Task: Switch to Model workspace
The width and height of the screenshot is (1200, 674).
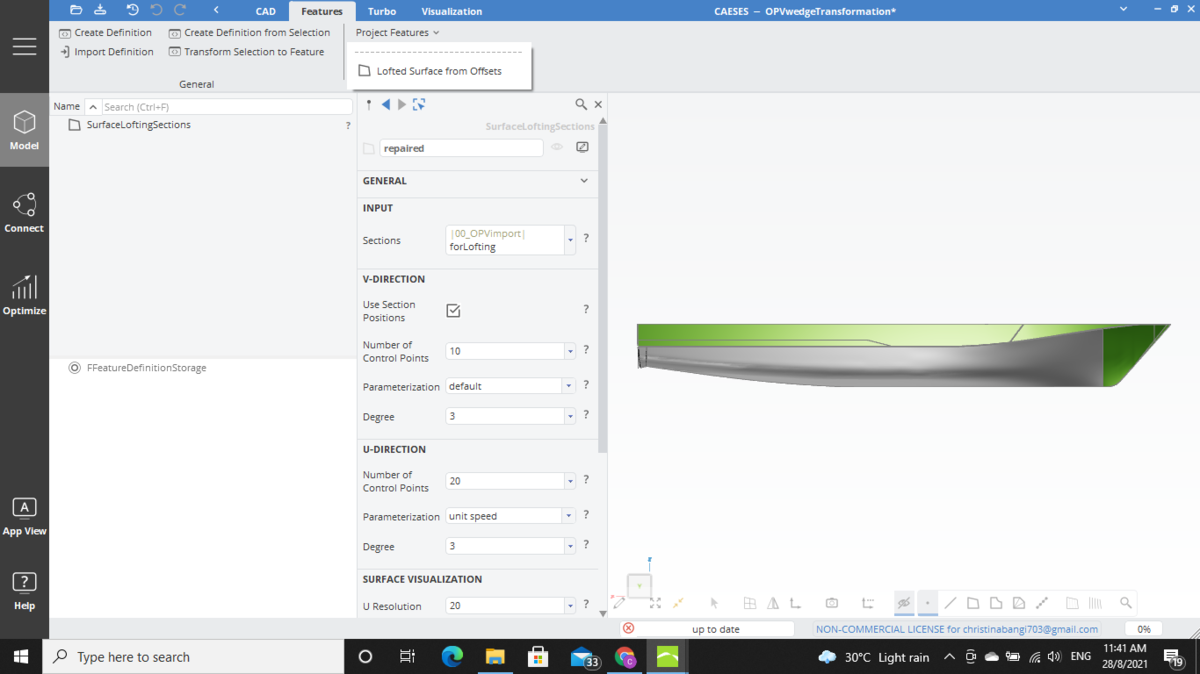Action: tap(24, 131)
